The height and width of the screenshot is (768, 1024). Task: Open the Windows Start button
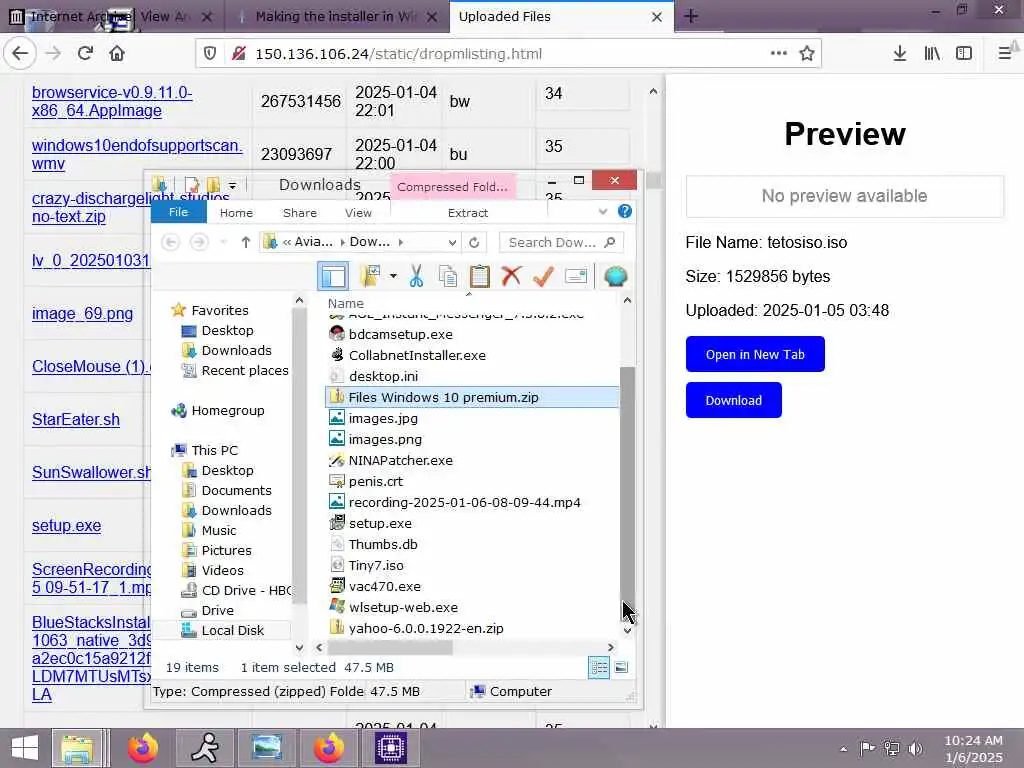(x=25, y=748)
